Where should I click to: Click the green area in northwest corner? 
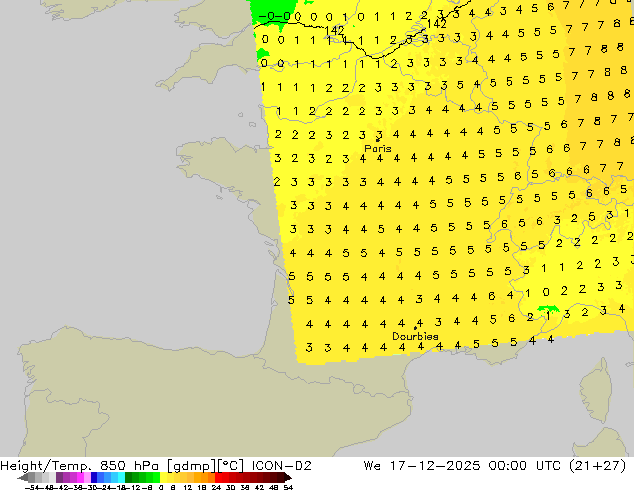(x=273, y=8)
